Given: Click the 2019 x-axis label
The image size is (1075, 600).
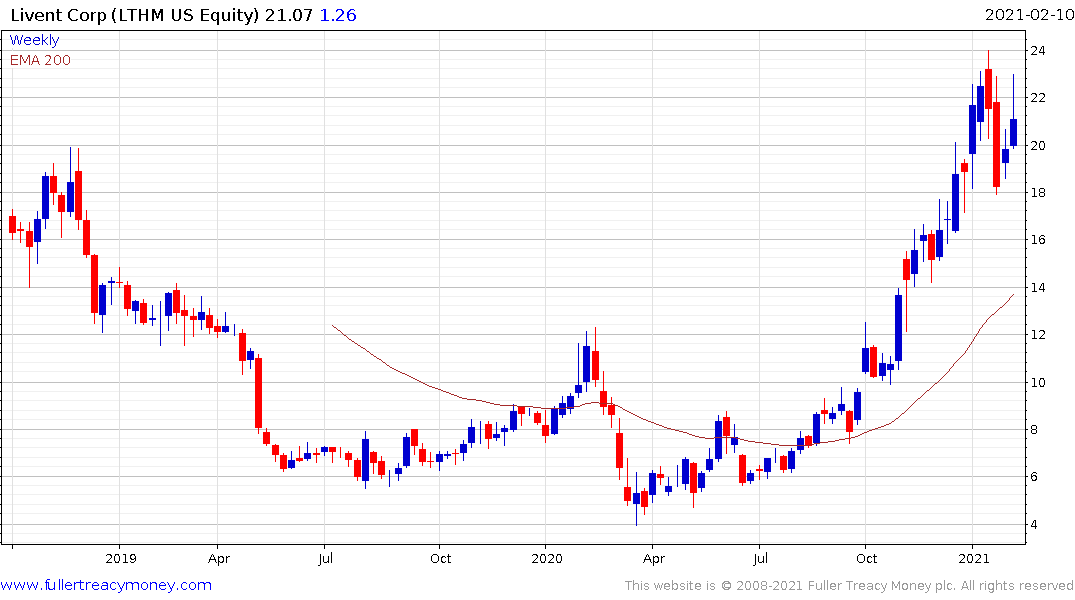Looking at the screenshot, I should pos(121,558).
